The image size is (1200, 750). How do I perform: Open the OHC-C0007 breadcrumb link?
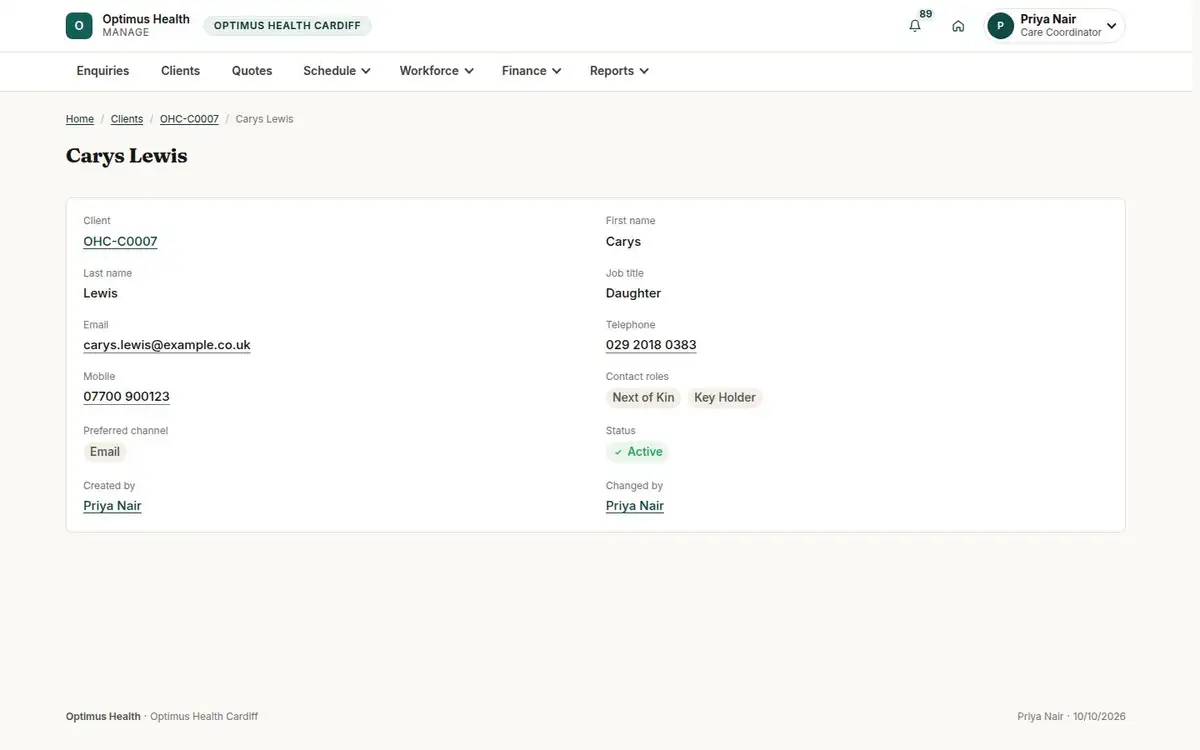[189, 119]
